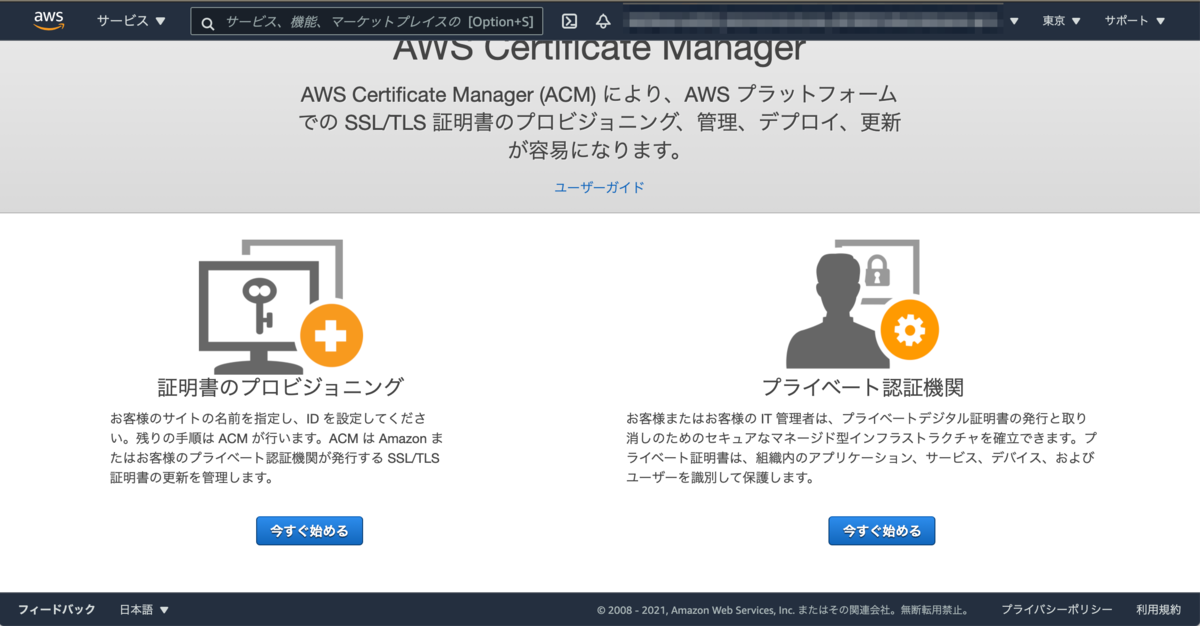Click the certificate provisioning key monitor illustration
The width and height of the screenshot is (1200, 626).
[x=280, y=305]
